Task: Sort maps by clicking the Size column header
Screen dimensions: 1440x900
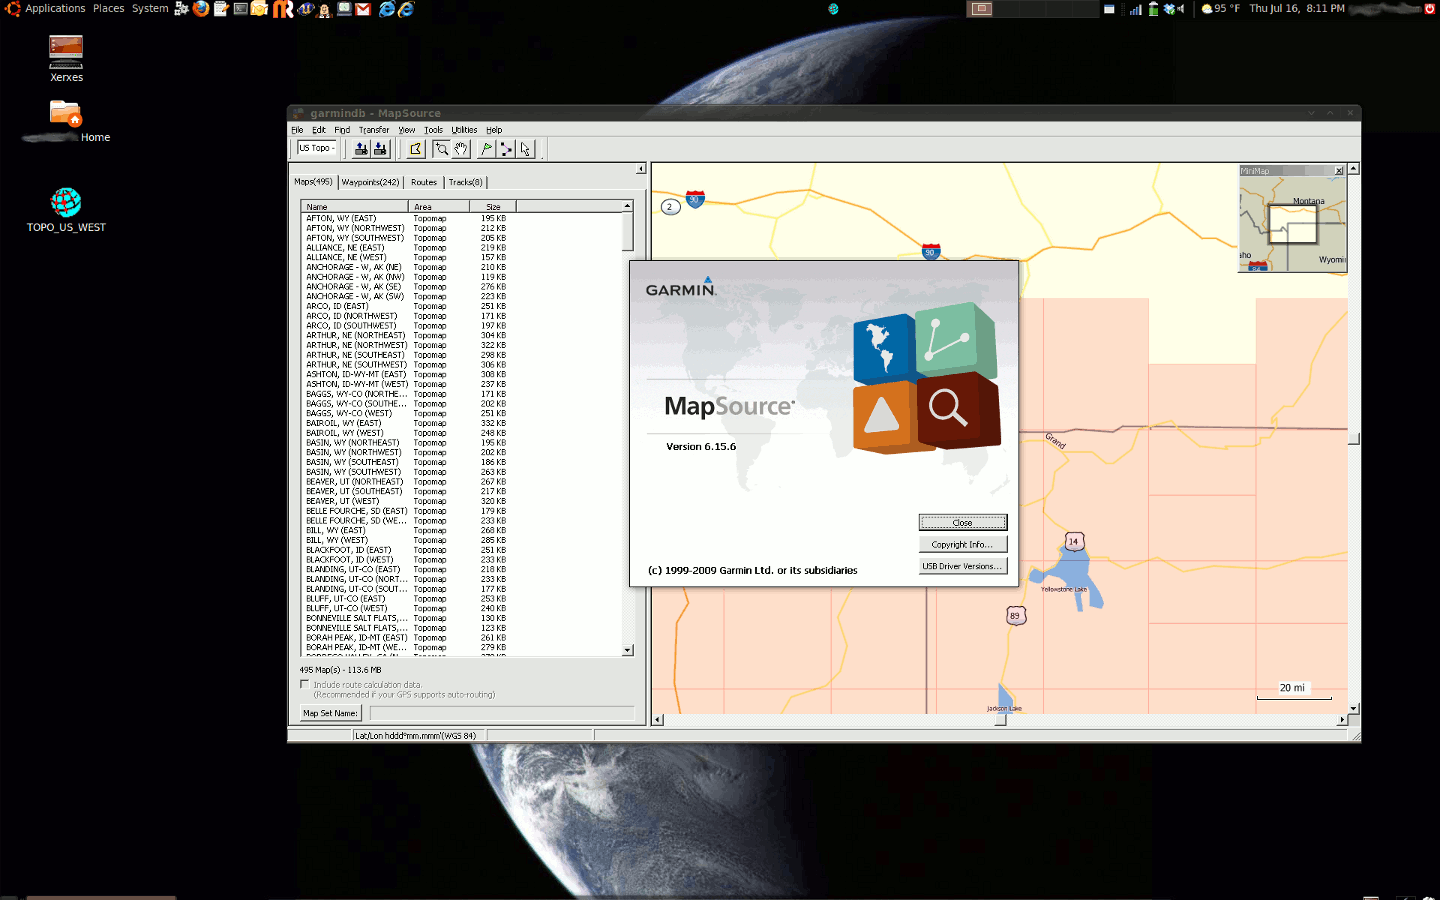Action: (x=492, y=206)
